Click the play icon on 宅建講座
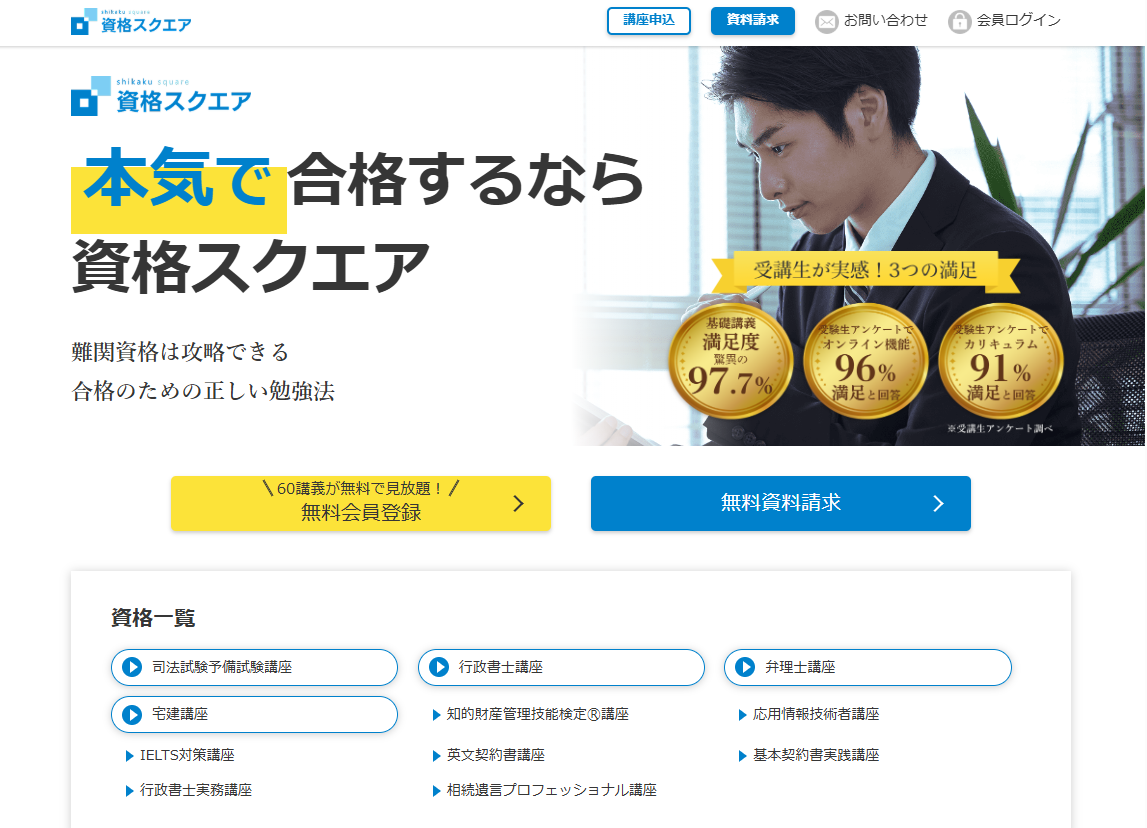This screenshot has width=1147, height=828. coord(132,715)
